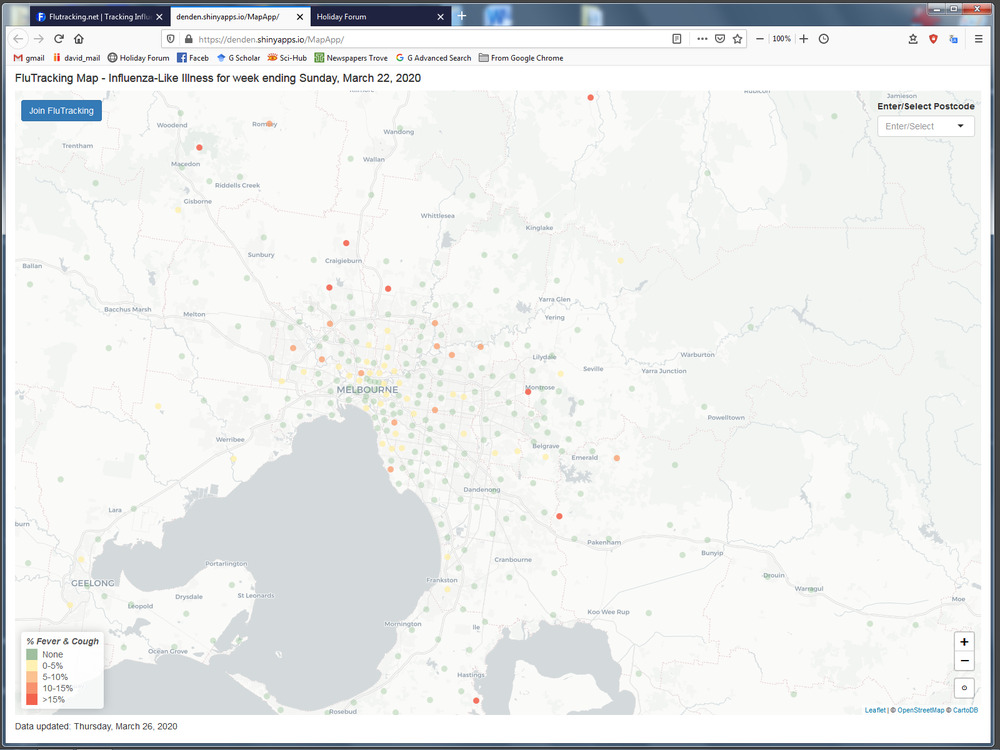
Task: Zoom in the map with plus button
Action: pyautogui.click(x=964, y=642)
